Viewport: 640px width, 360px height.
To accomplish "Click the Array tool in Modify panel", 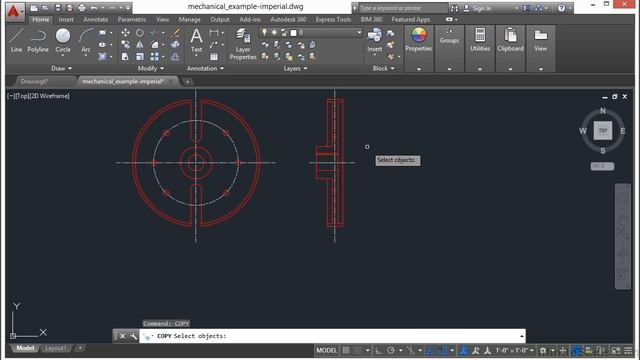I will coord(154,57).
